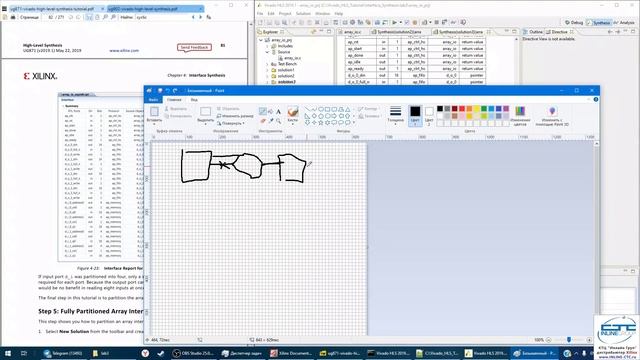
Task: Open Xilinx Documentation Navigator in the taskbar
Action: tap(290, 353)
